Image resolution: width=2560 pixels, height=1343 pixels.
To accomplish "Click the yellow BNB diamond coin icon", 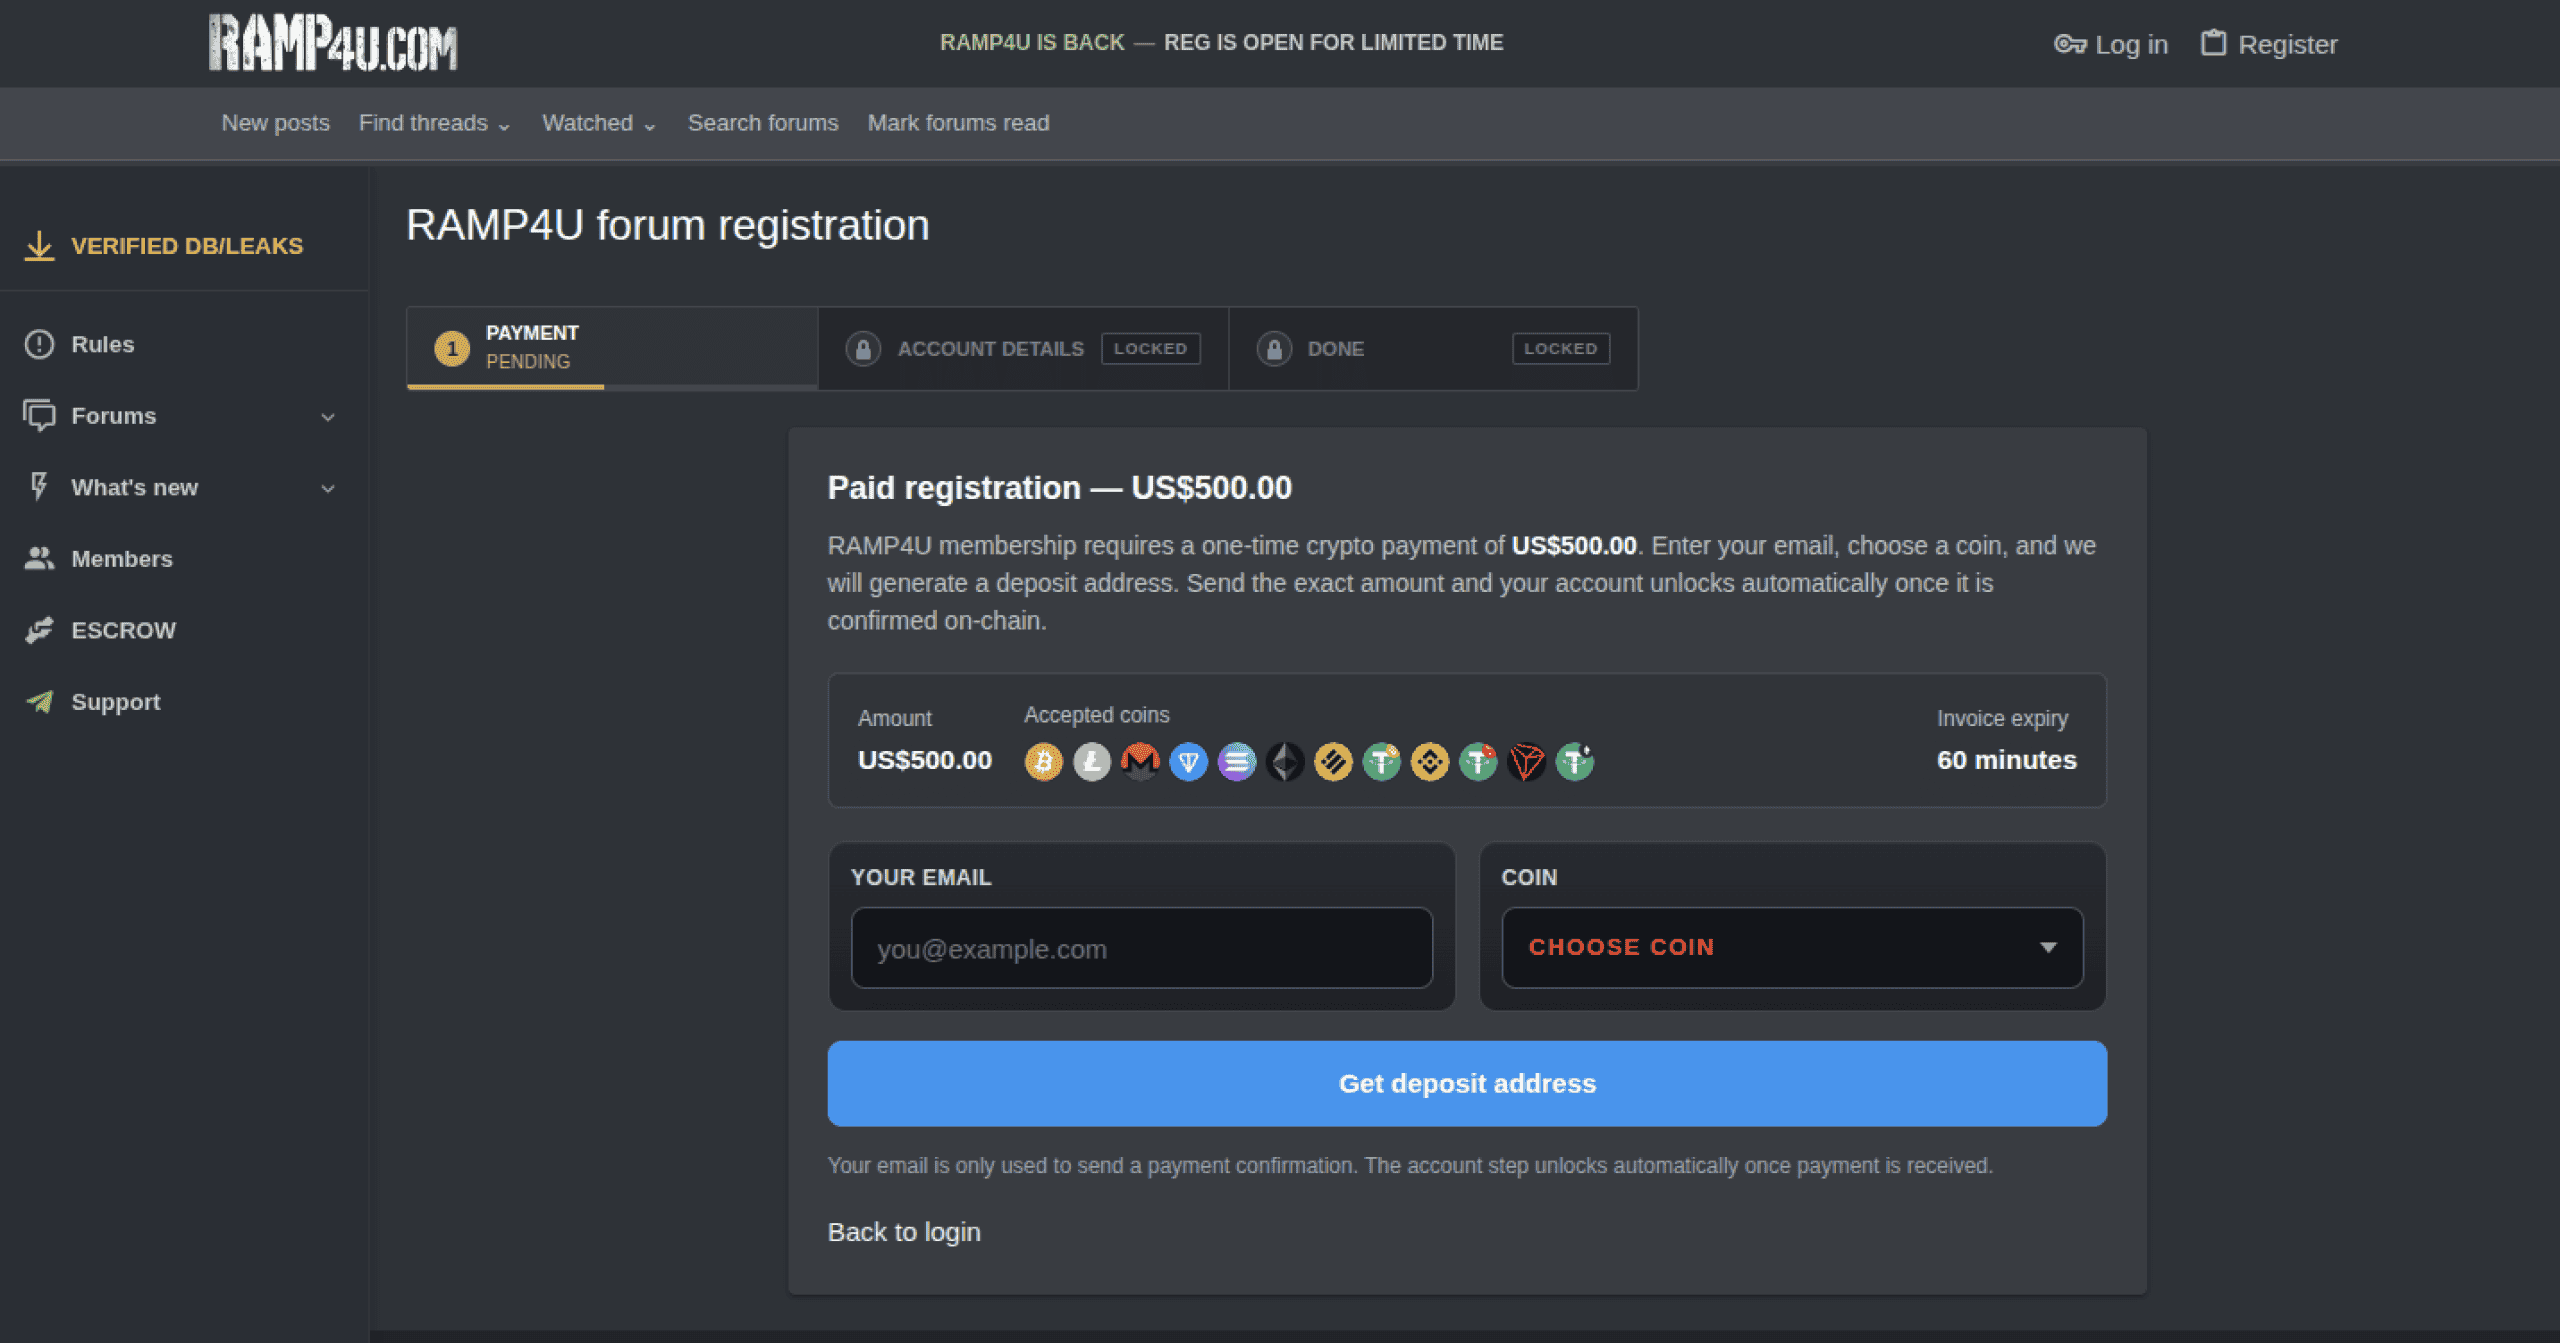I will [x=1430, y=762].
